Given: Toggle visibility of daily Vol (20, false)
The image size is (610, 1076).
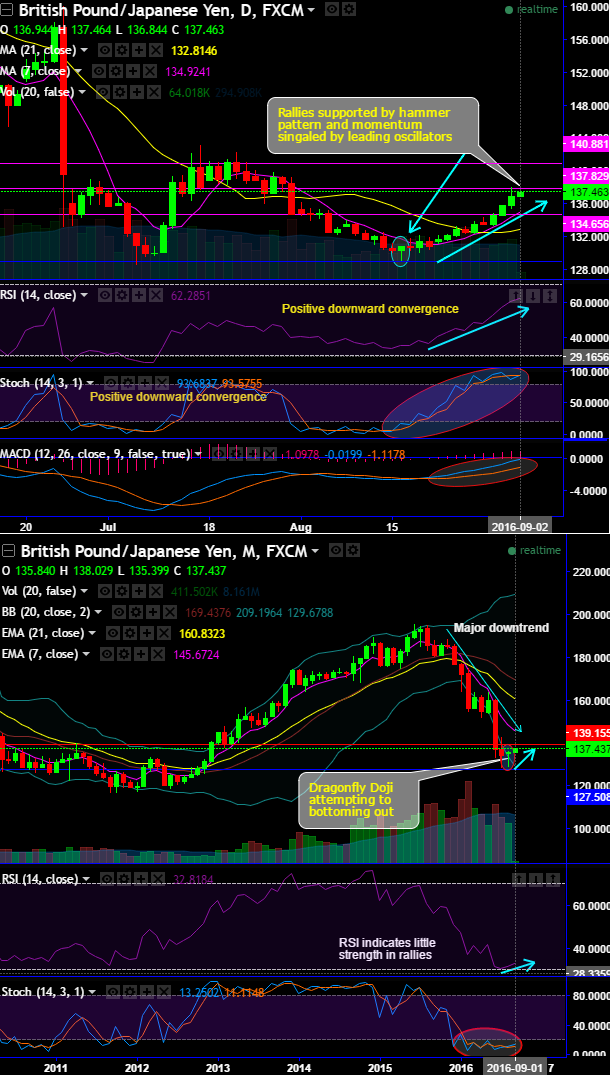Looking at the screenshot, I should coord(104,92).
